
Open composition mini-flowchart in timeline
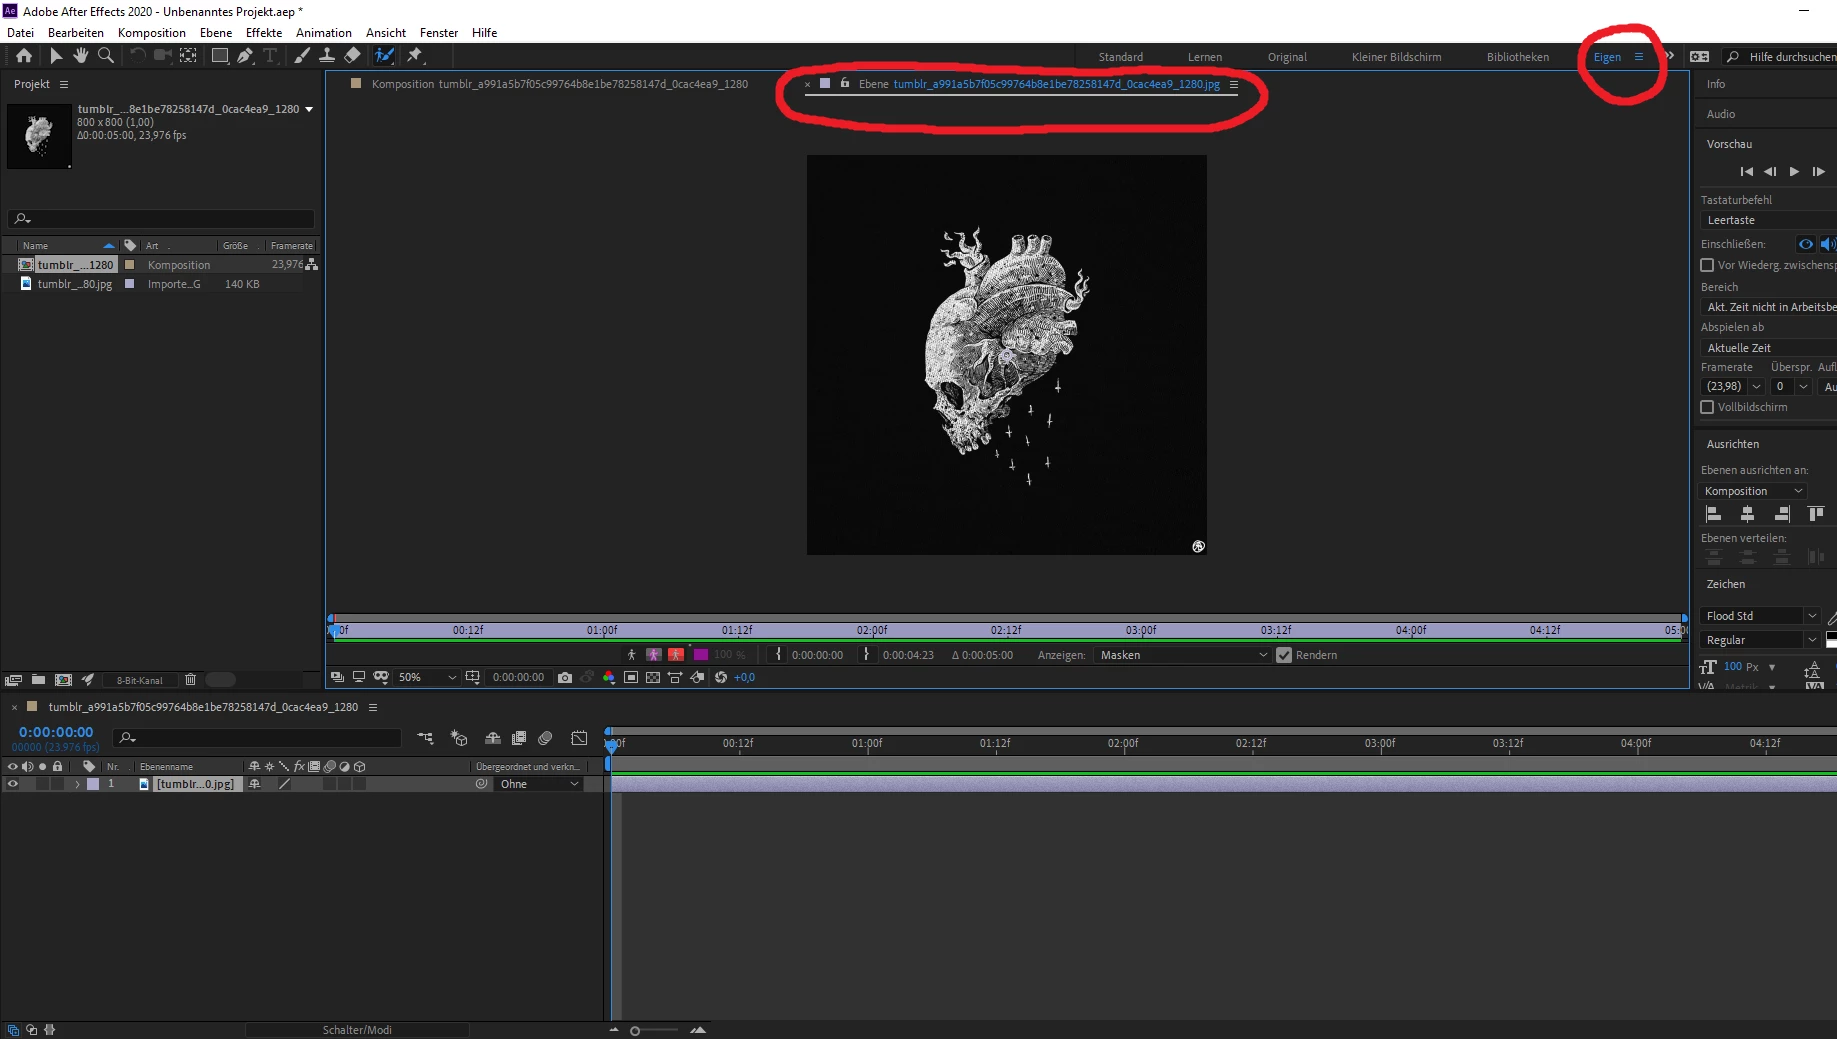tap(425, 738)
